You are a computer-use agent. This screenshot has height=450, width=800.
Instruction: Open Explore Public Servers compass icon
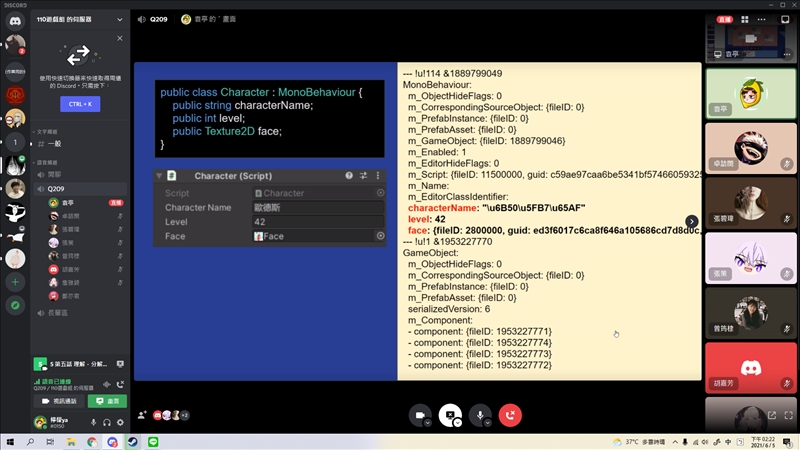15,306
